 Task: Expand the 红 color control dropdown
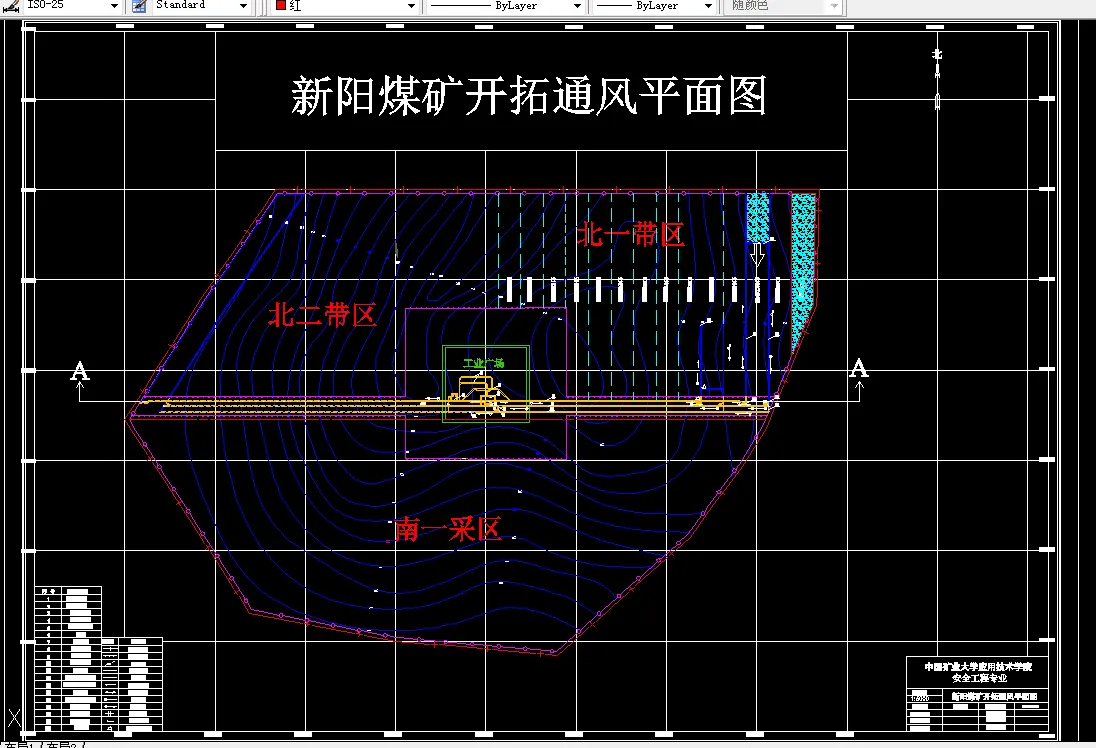(410, 6)
